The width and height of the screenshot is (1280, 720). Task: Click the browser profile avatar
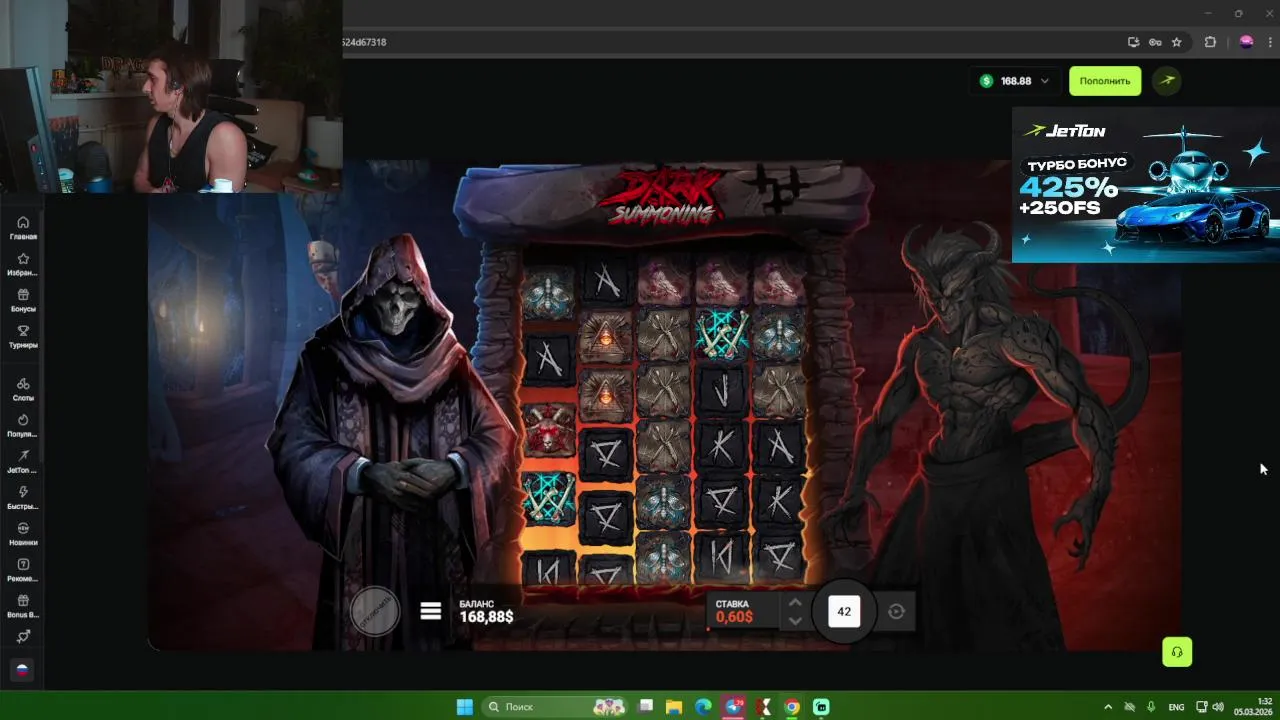[1246, 42]
